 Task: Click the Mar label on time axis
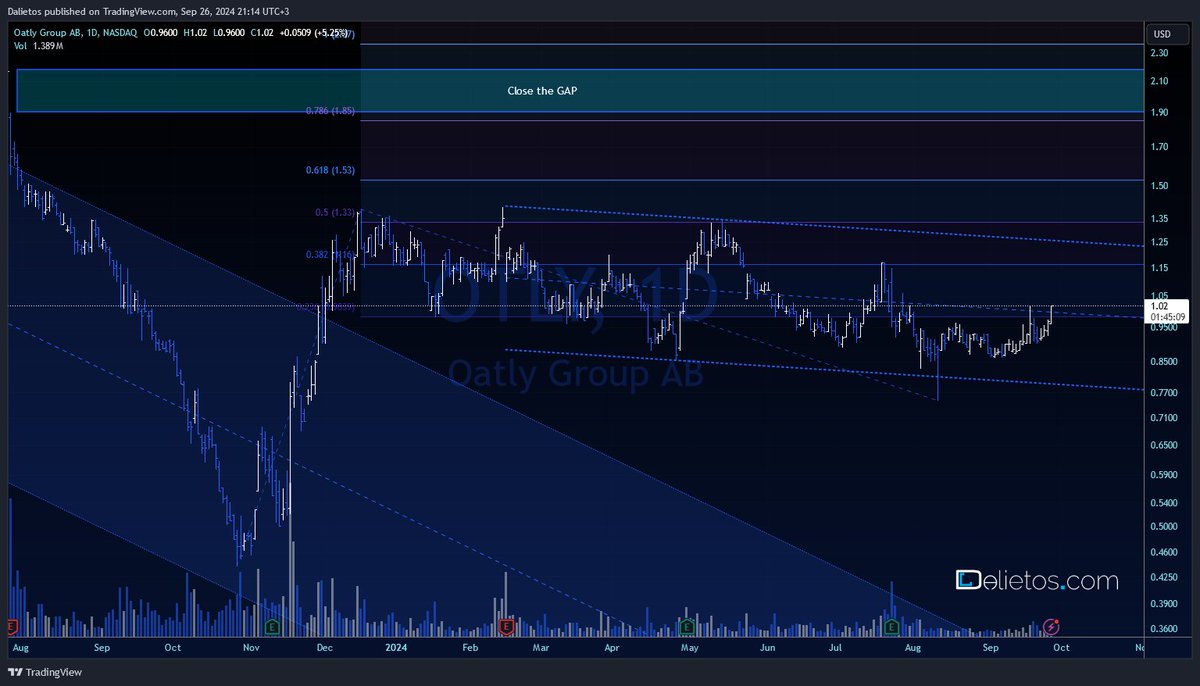click(541, 648)
